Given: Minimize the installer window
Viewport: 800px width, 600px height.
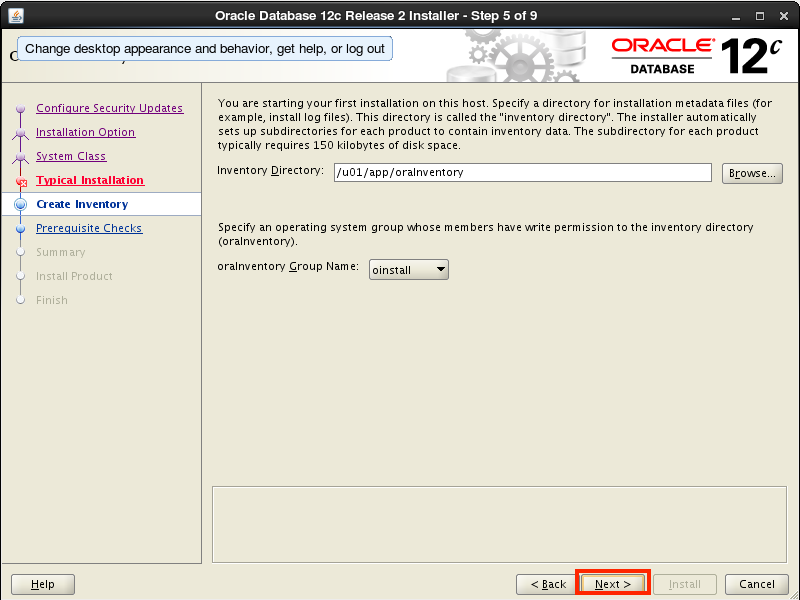Looking at the screenshot, I should pyautogui.click(x=736, y=16).
